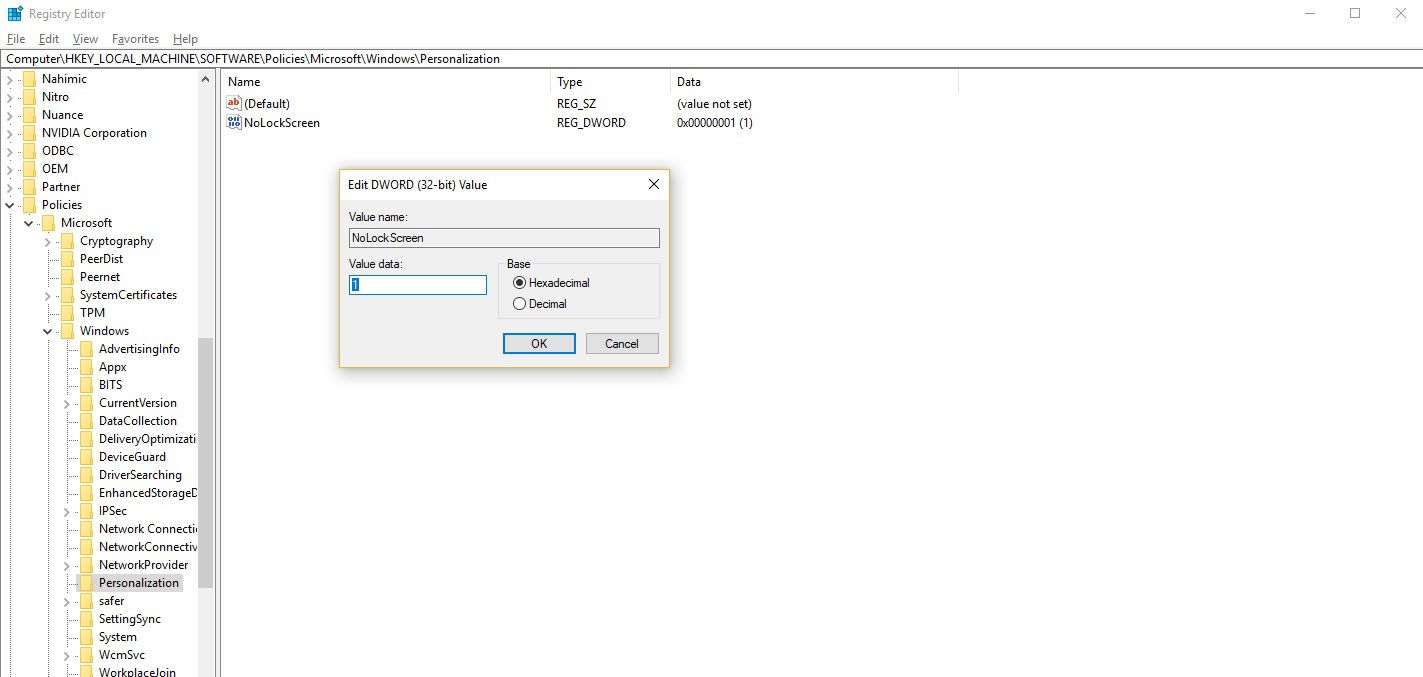Click the Value name field
The height and width of the screenshot is (677, 1423).
tap(504, 238)
